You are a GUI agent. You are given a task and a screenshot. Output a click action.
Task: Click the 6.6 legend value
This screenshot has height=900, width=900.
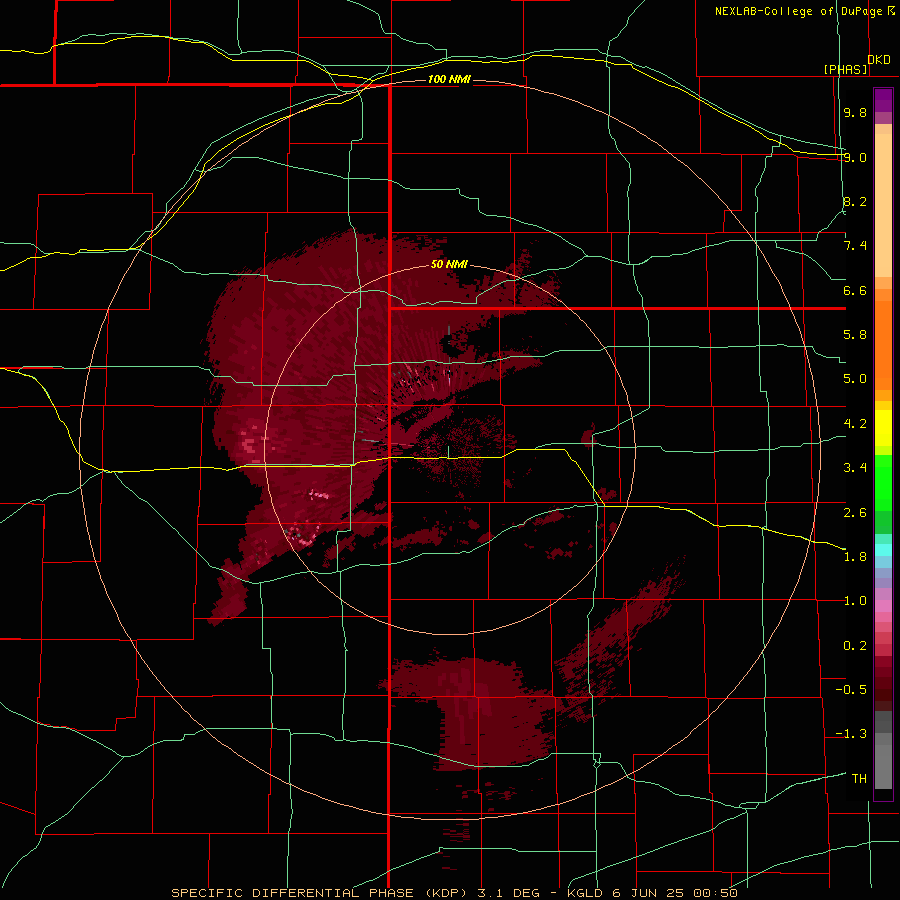(855, 290)
